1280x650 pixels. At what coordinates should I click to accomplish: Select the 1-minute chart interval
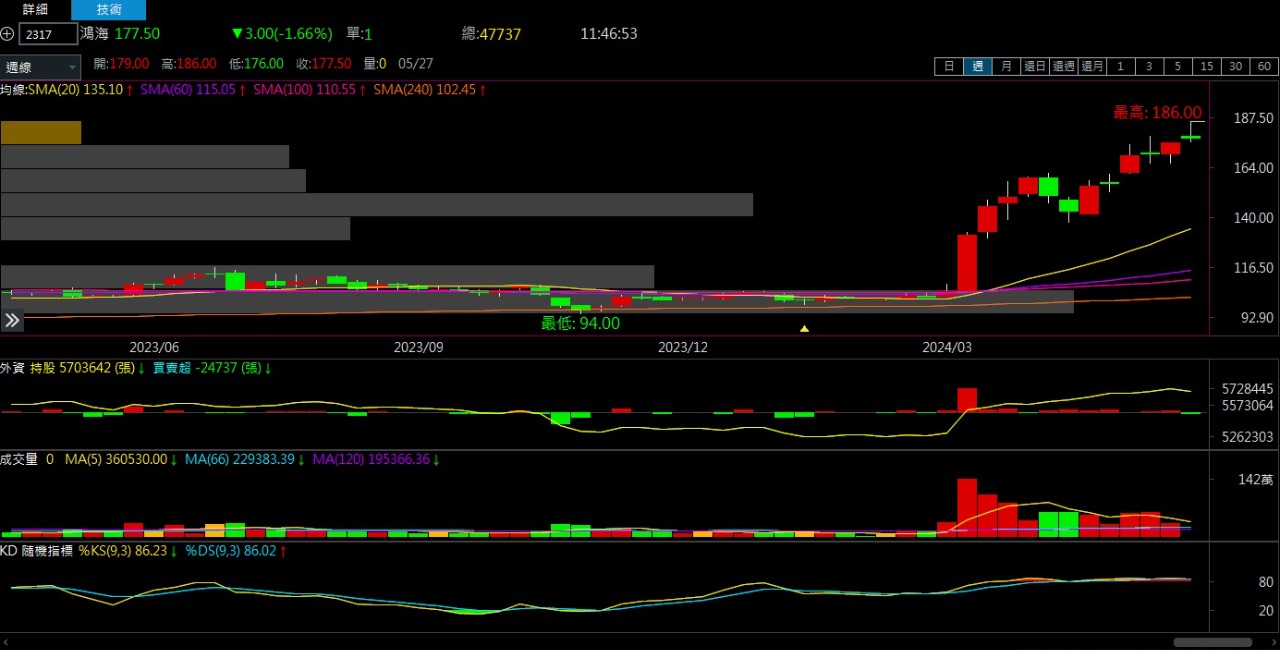click(1121, 67)
